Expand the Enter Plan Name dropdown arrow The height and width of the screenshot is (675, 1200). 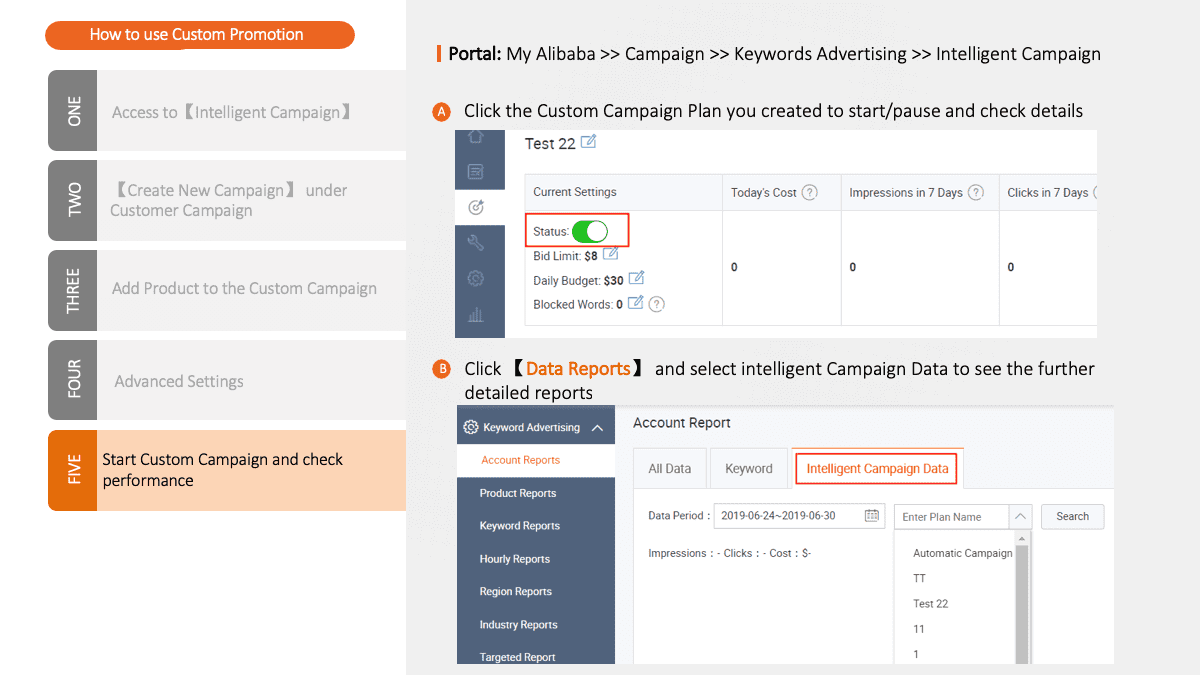1019,516
